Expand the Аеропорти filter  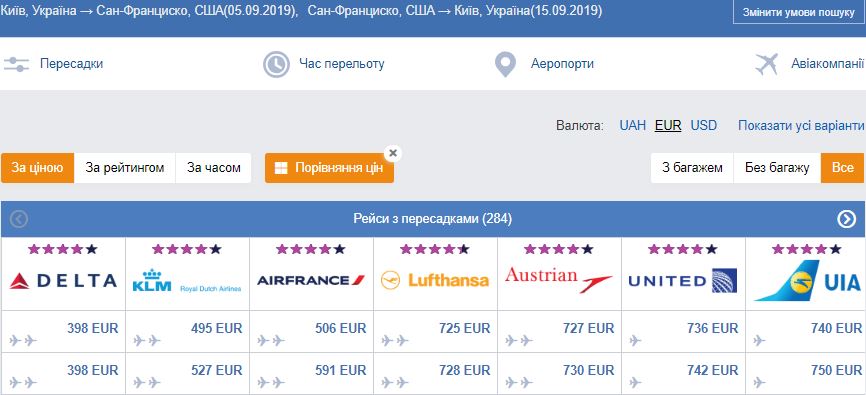click(562, 64)
